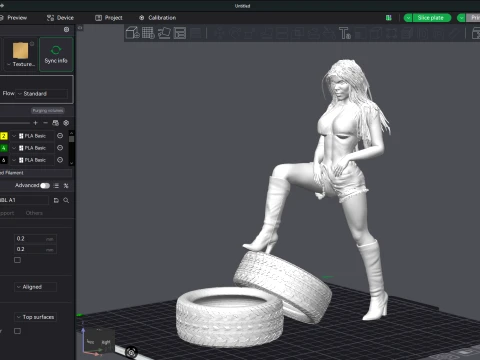Click the Add model cube icon
This screenshot has width=480, height=360.
point(132,33)
